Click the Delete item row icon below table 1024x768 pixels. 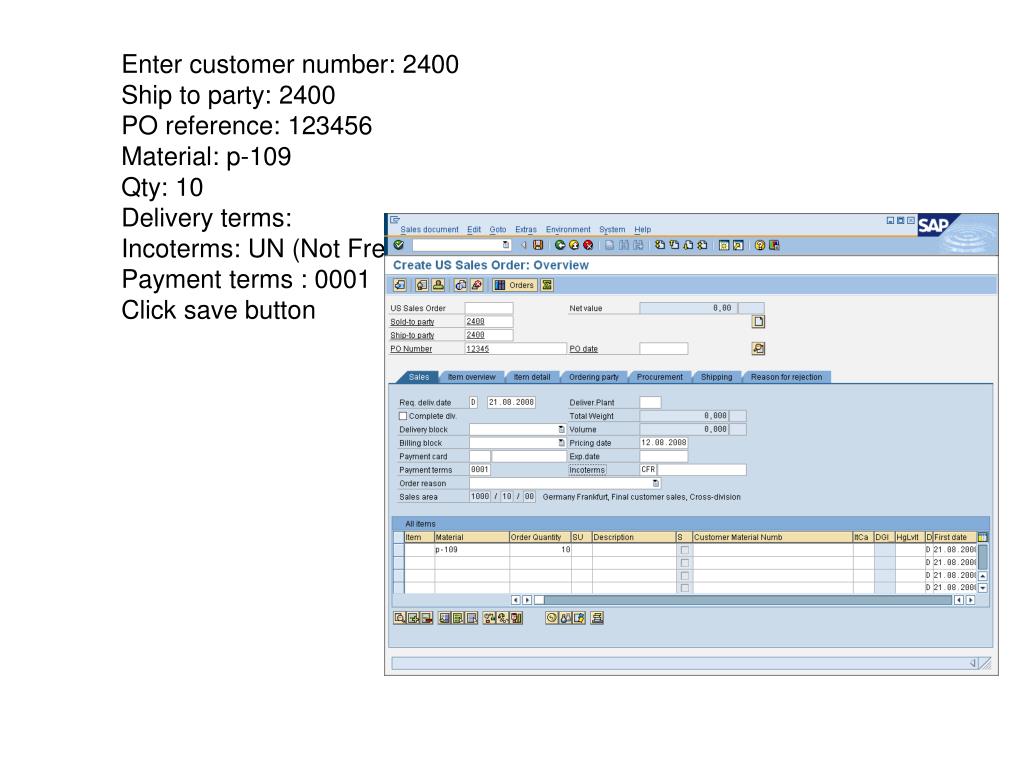pyautogui.click(x=426, y=618)
